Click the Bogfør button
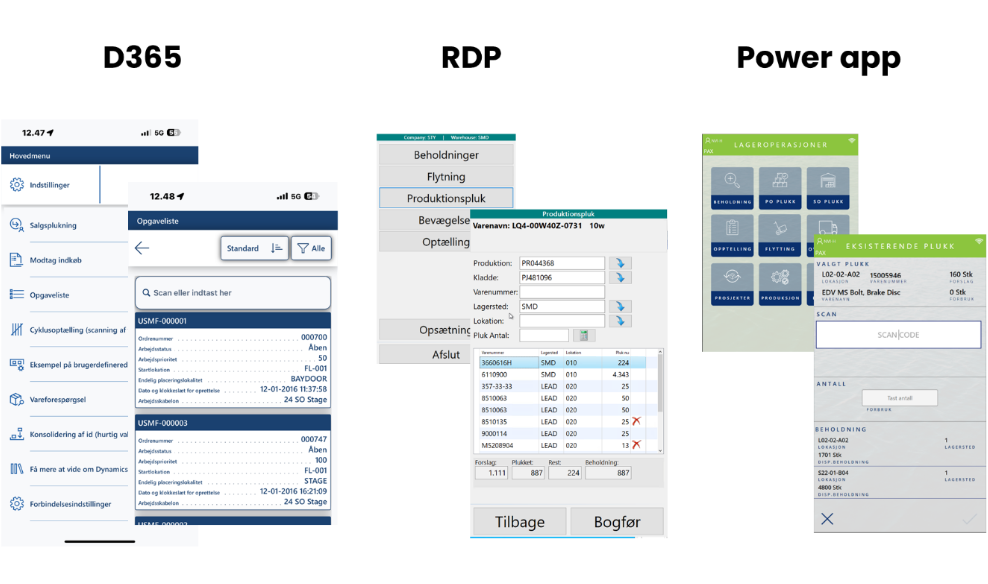This screenshot has height=584, width=988. pos(617,522)
